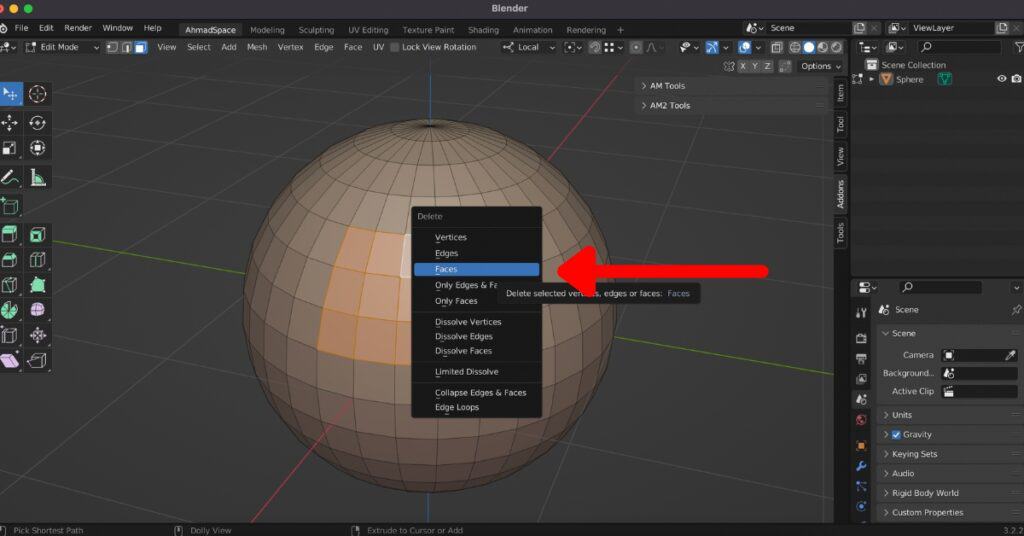
Task: Choose Dissolve Edges in Delete menu
Action: coord(477,337)
